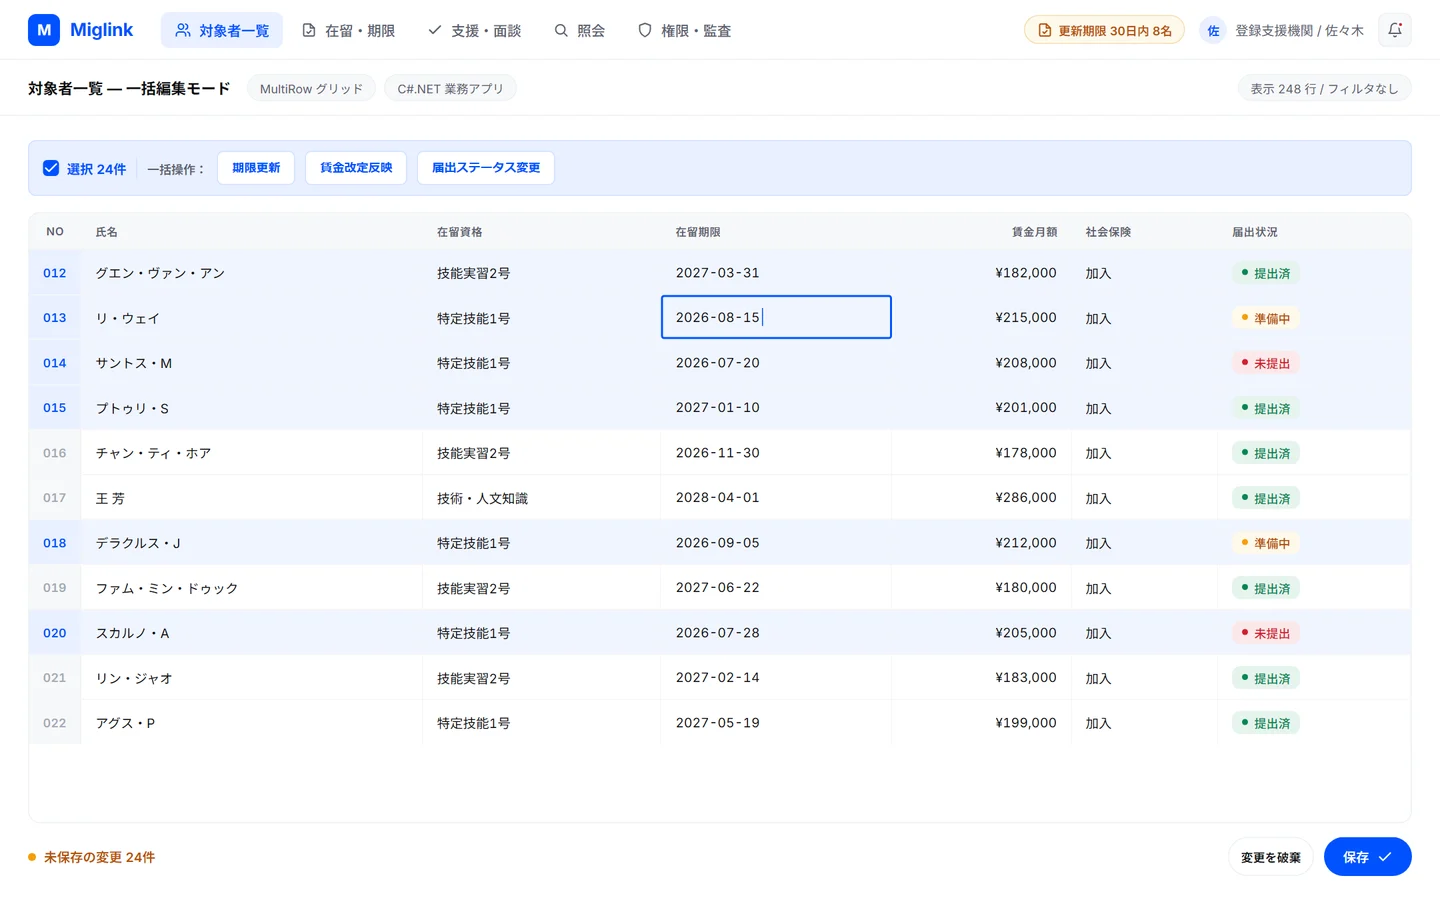Click the 期限更新 bulk action button
The height and width of the screenshot is (900, 1440).
click(256, 168)
